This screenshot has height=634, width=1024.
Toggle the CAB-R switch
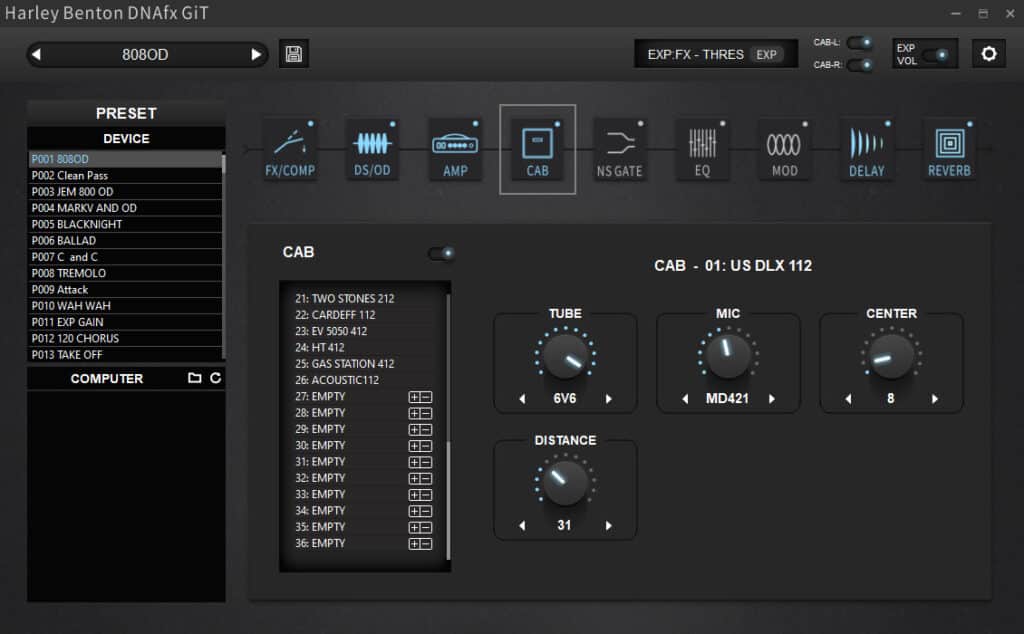pos(860,65)
